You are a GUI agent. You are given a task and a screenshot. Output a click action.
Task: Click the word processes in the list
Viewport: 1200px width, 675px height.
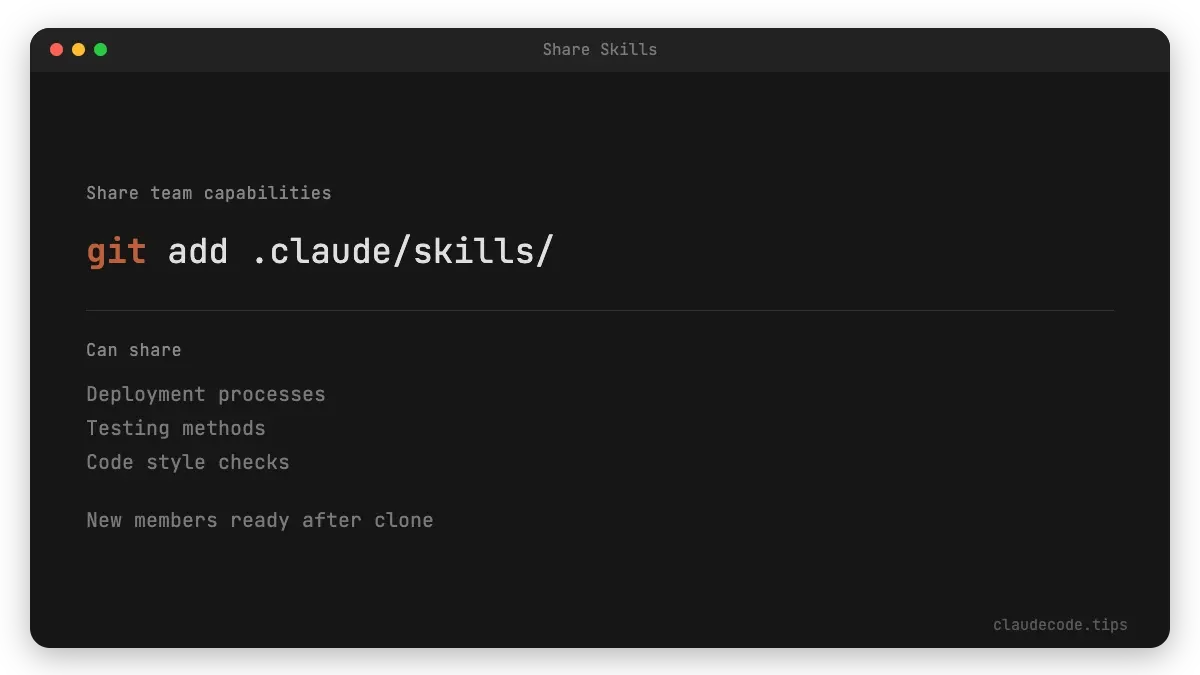tap(272, 394)
